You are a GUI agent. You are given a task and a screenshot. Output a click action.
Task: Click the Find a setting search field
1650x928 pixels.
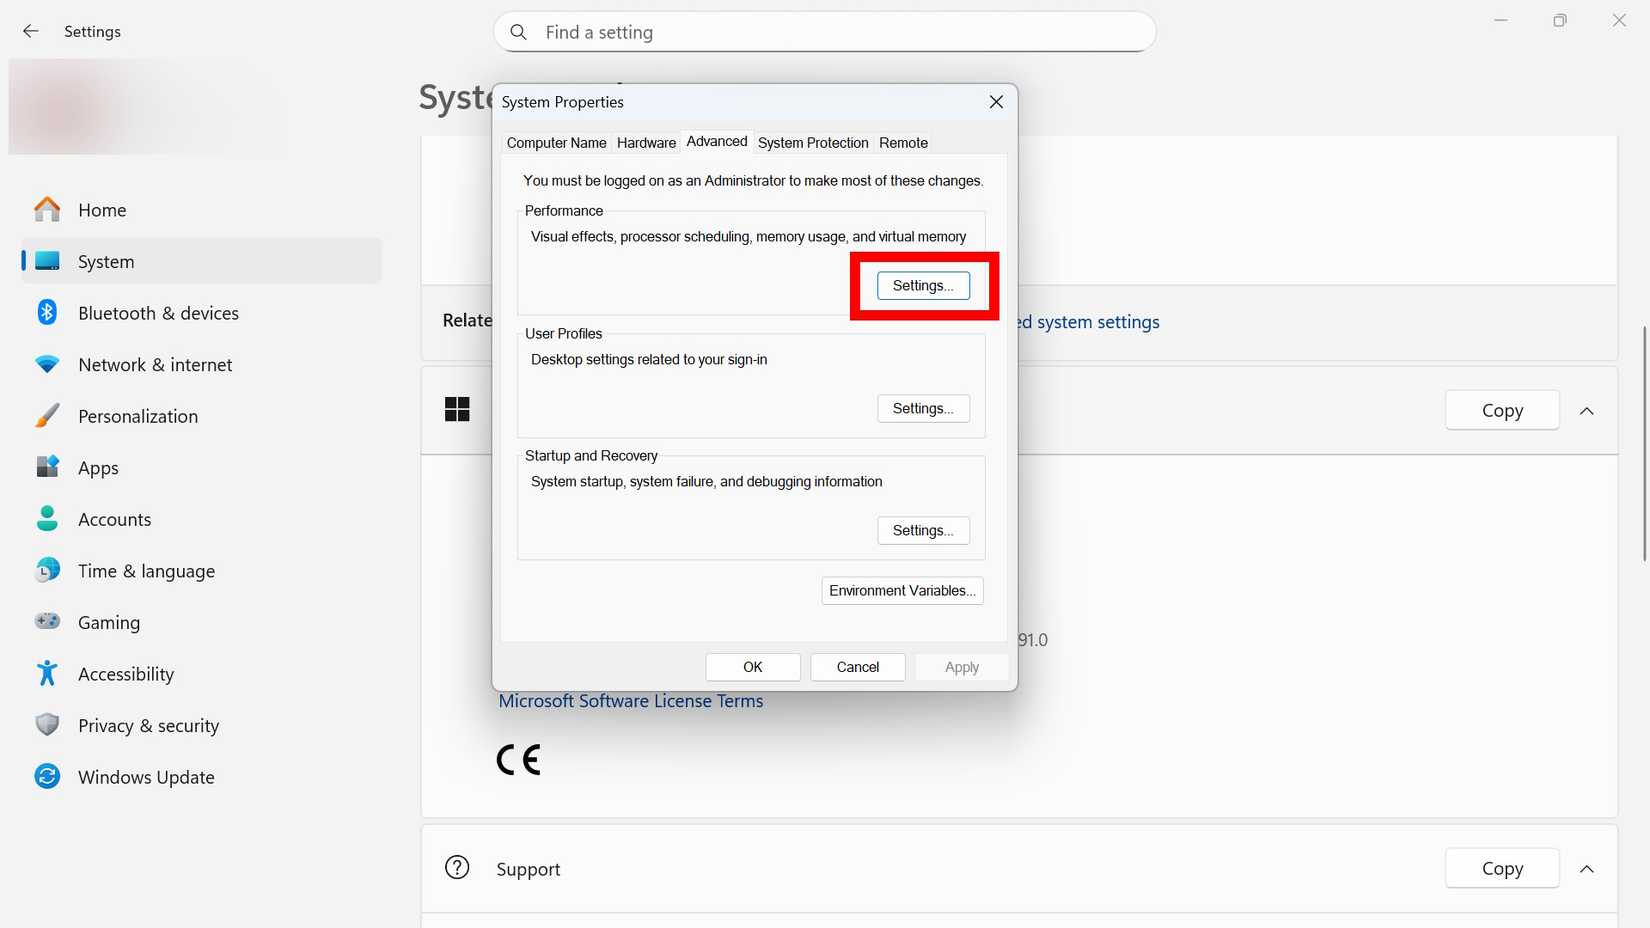point(824,31)
